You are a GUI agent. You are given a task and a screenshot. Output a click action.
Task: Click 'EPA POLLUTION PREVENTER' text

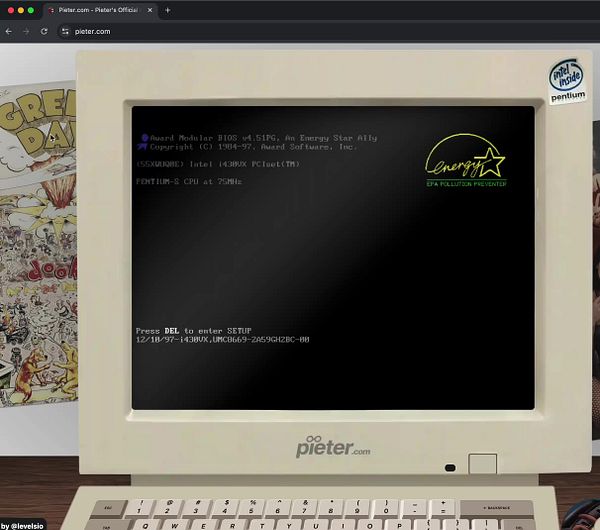click(x=466, y=184)
